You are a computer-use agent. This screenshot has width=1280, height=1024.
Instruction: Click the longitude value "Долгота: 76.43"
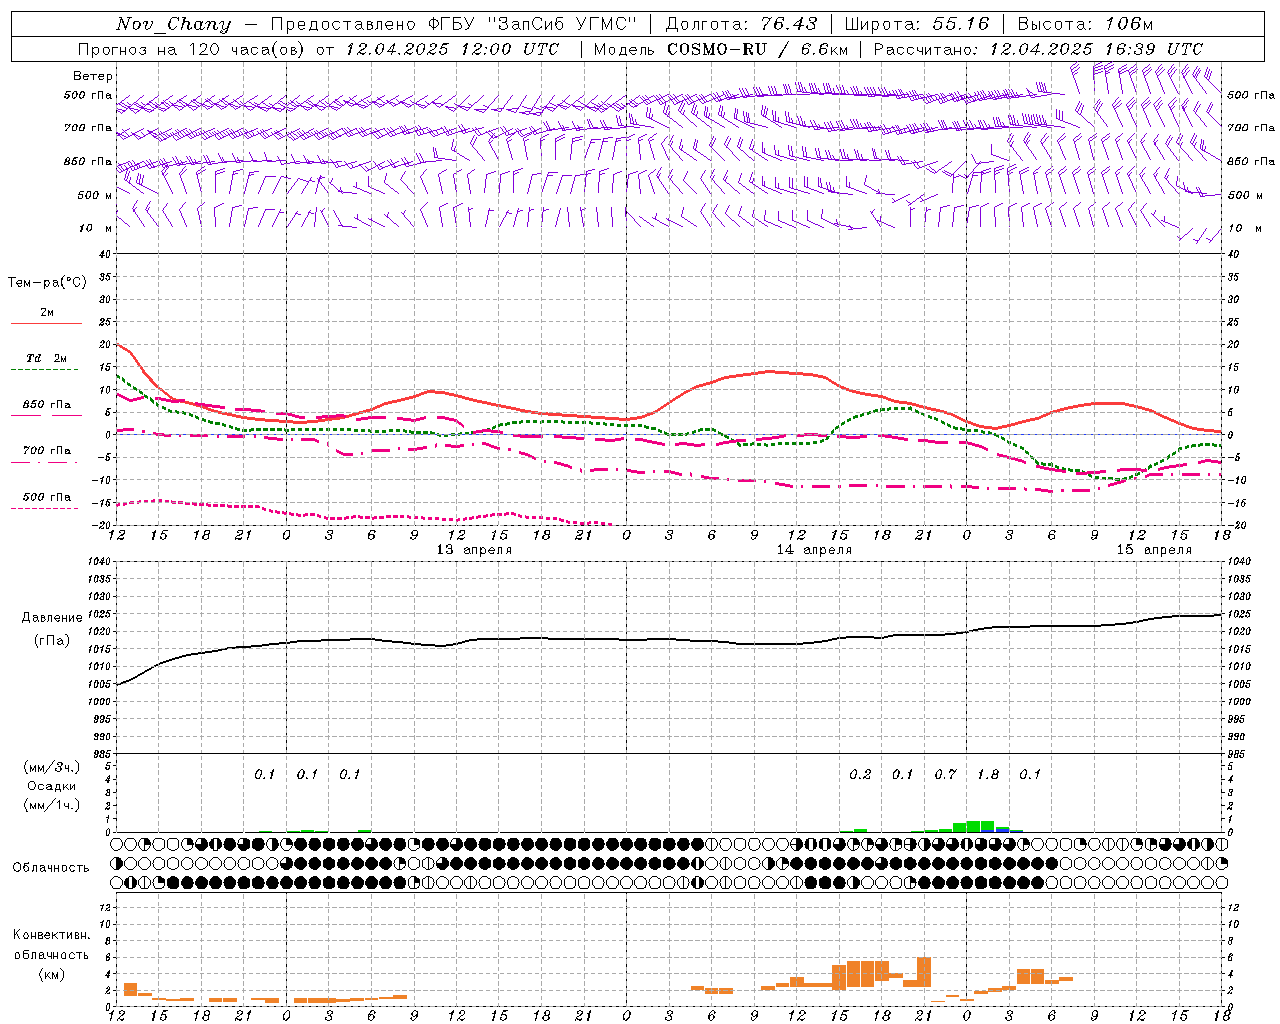click(741, 24)
